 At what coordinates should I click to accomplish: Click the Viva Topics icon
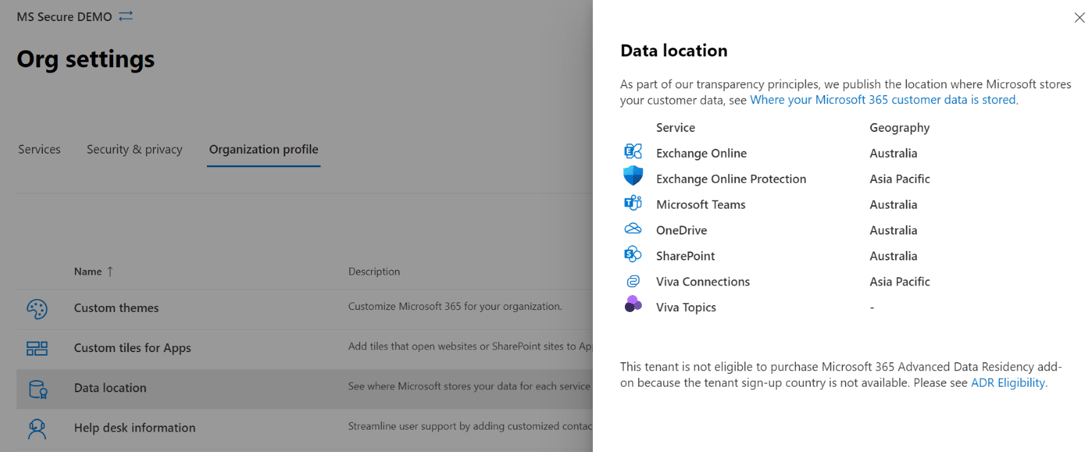click(633, 305)
